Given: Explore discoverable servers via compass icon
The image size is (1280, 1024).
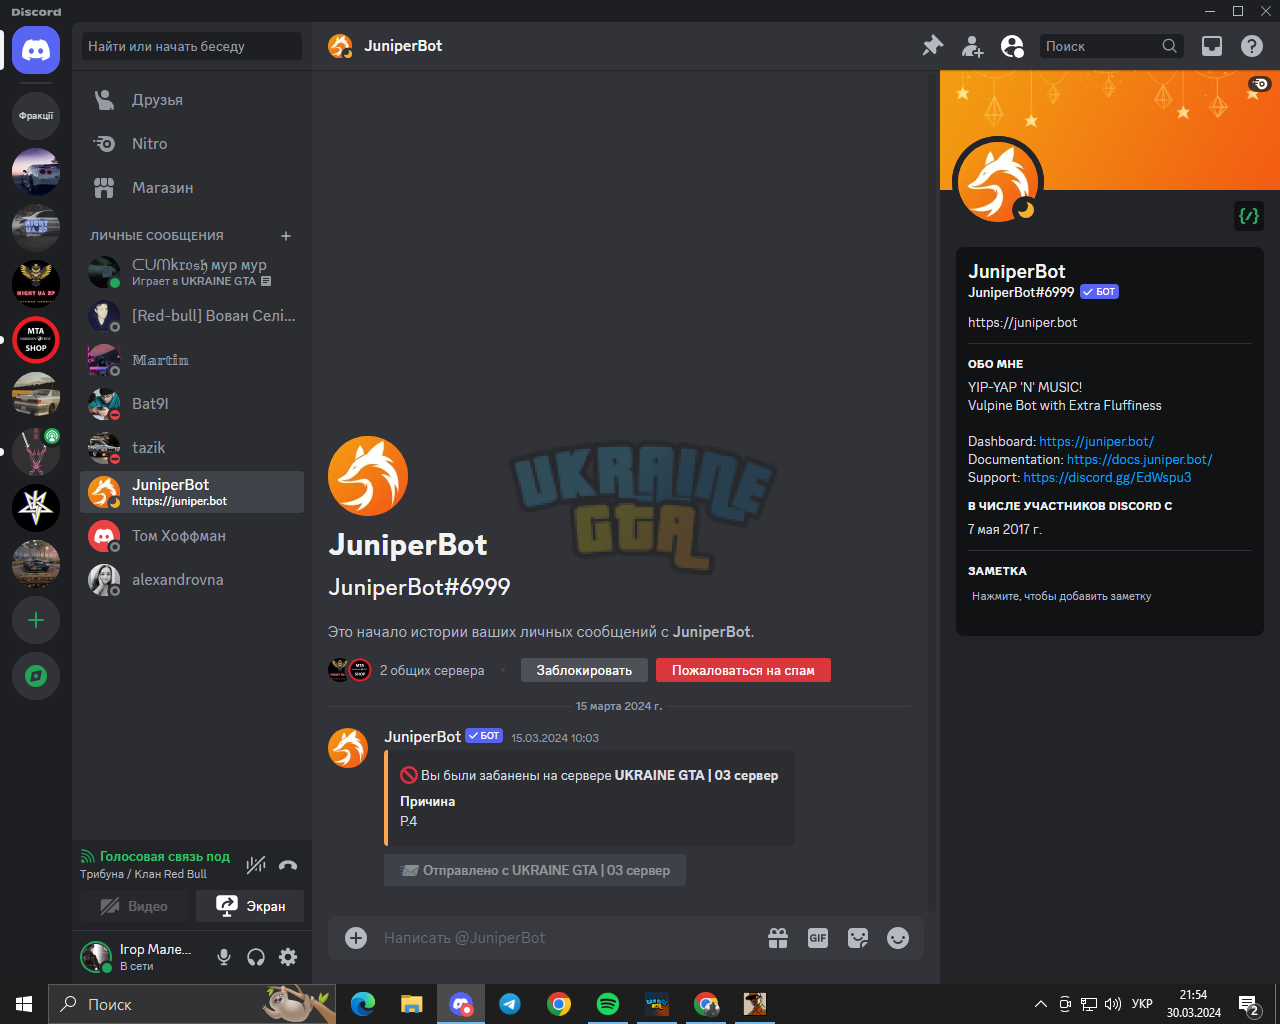Looking at the screenshot, I should point(36,676).
